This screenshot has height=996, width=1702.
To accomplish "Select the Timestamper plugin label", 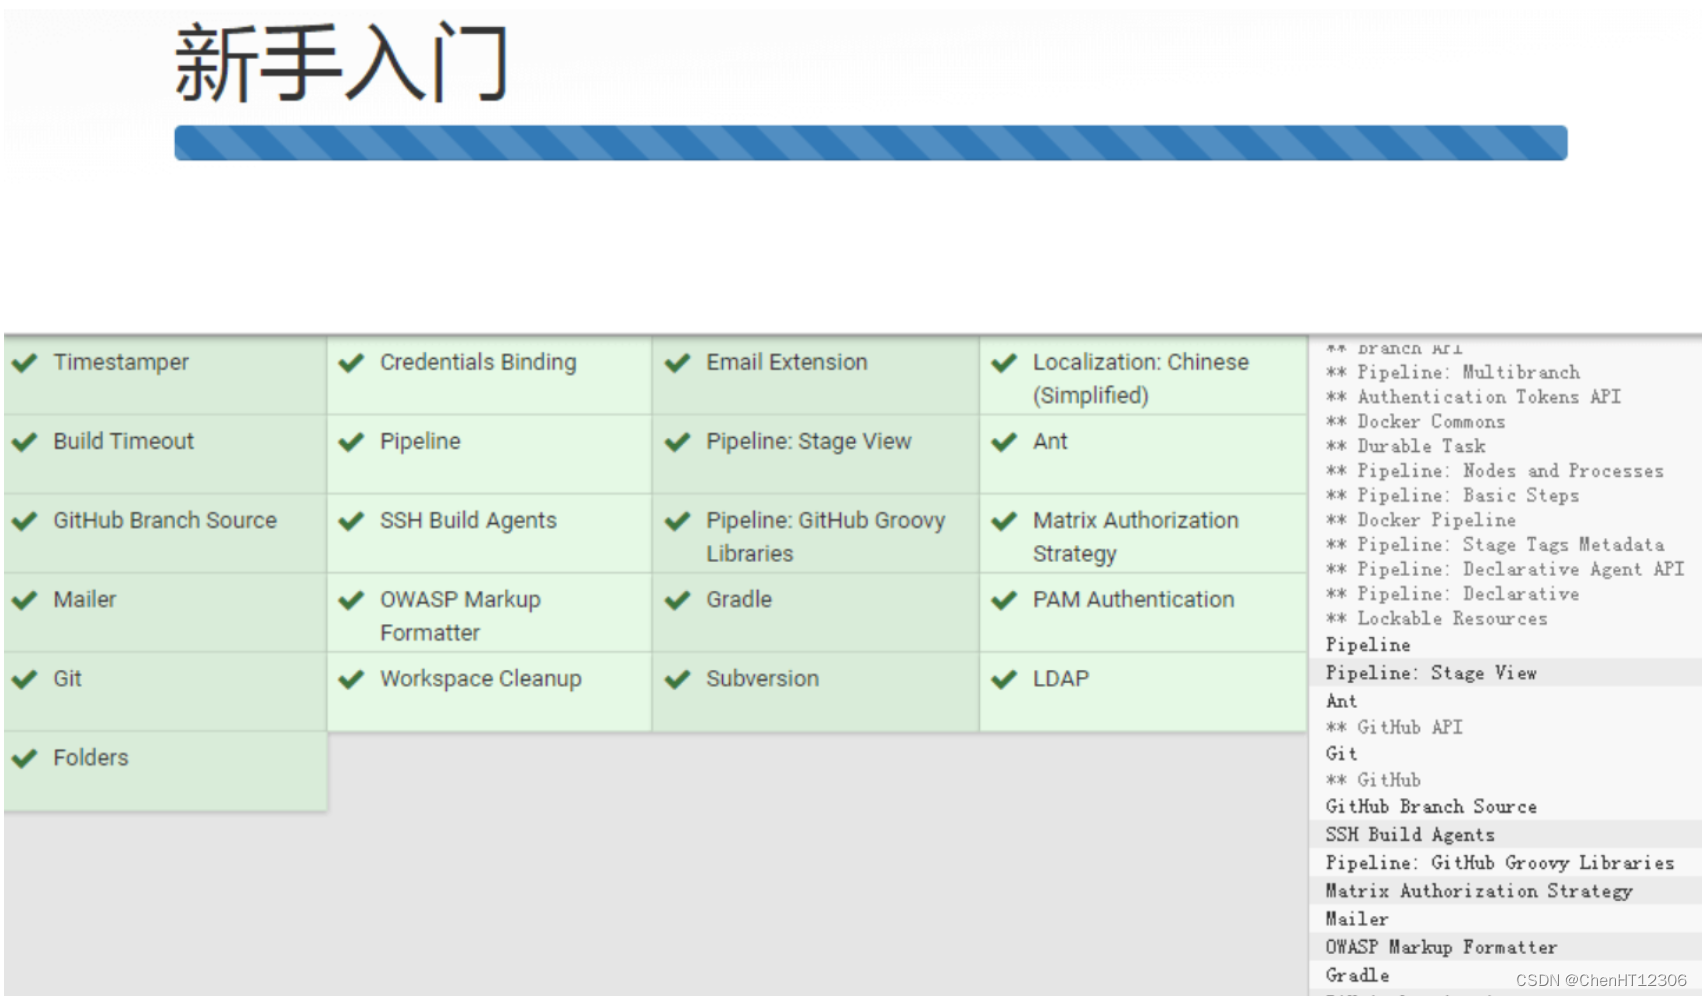I will coord(121,362).
